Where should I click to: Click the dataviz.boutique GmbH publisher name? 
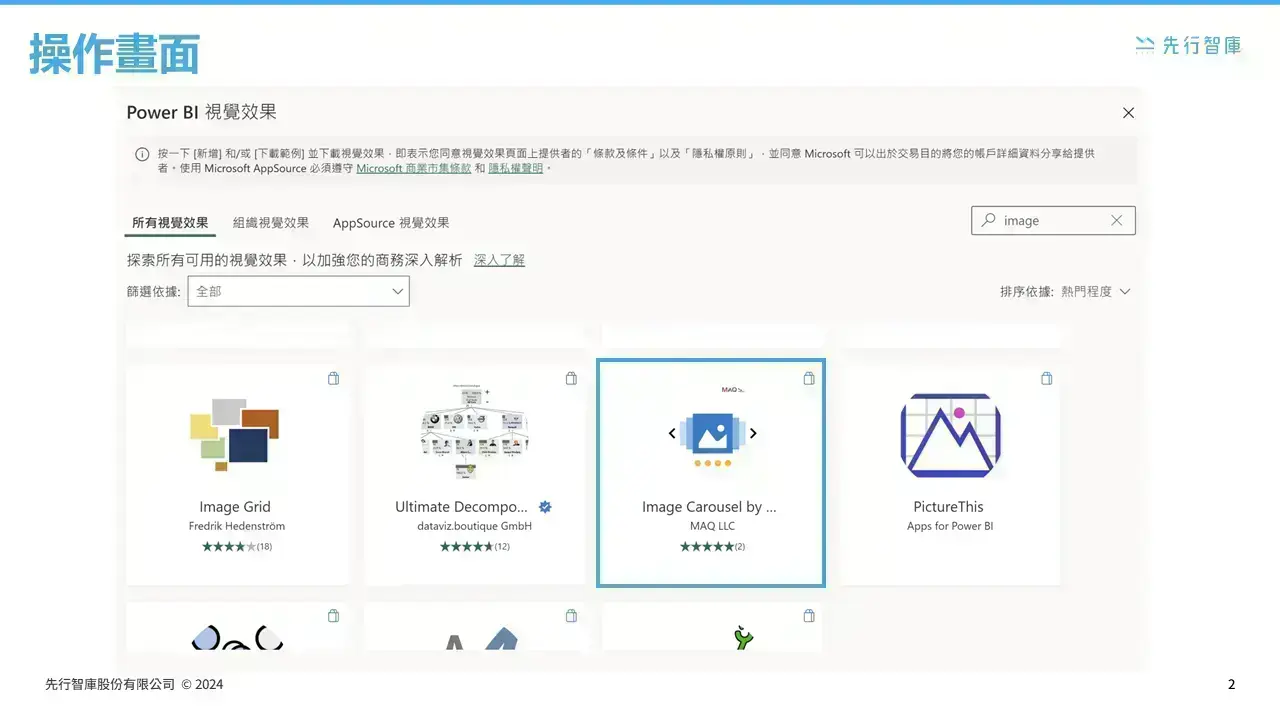coord(475,526)
